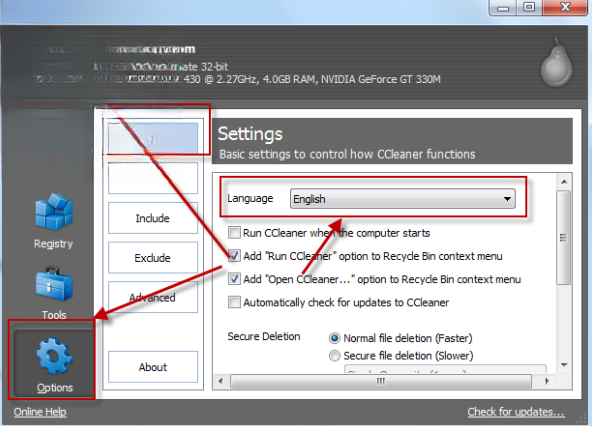This screenshot has width=592, height=426.
Task: Uncheck Add "Run CCleaner" Recycle Bin option
Action: point(234,256)
